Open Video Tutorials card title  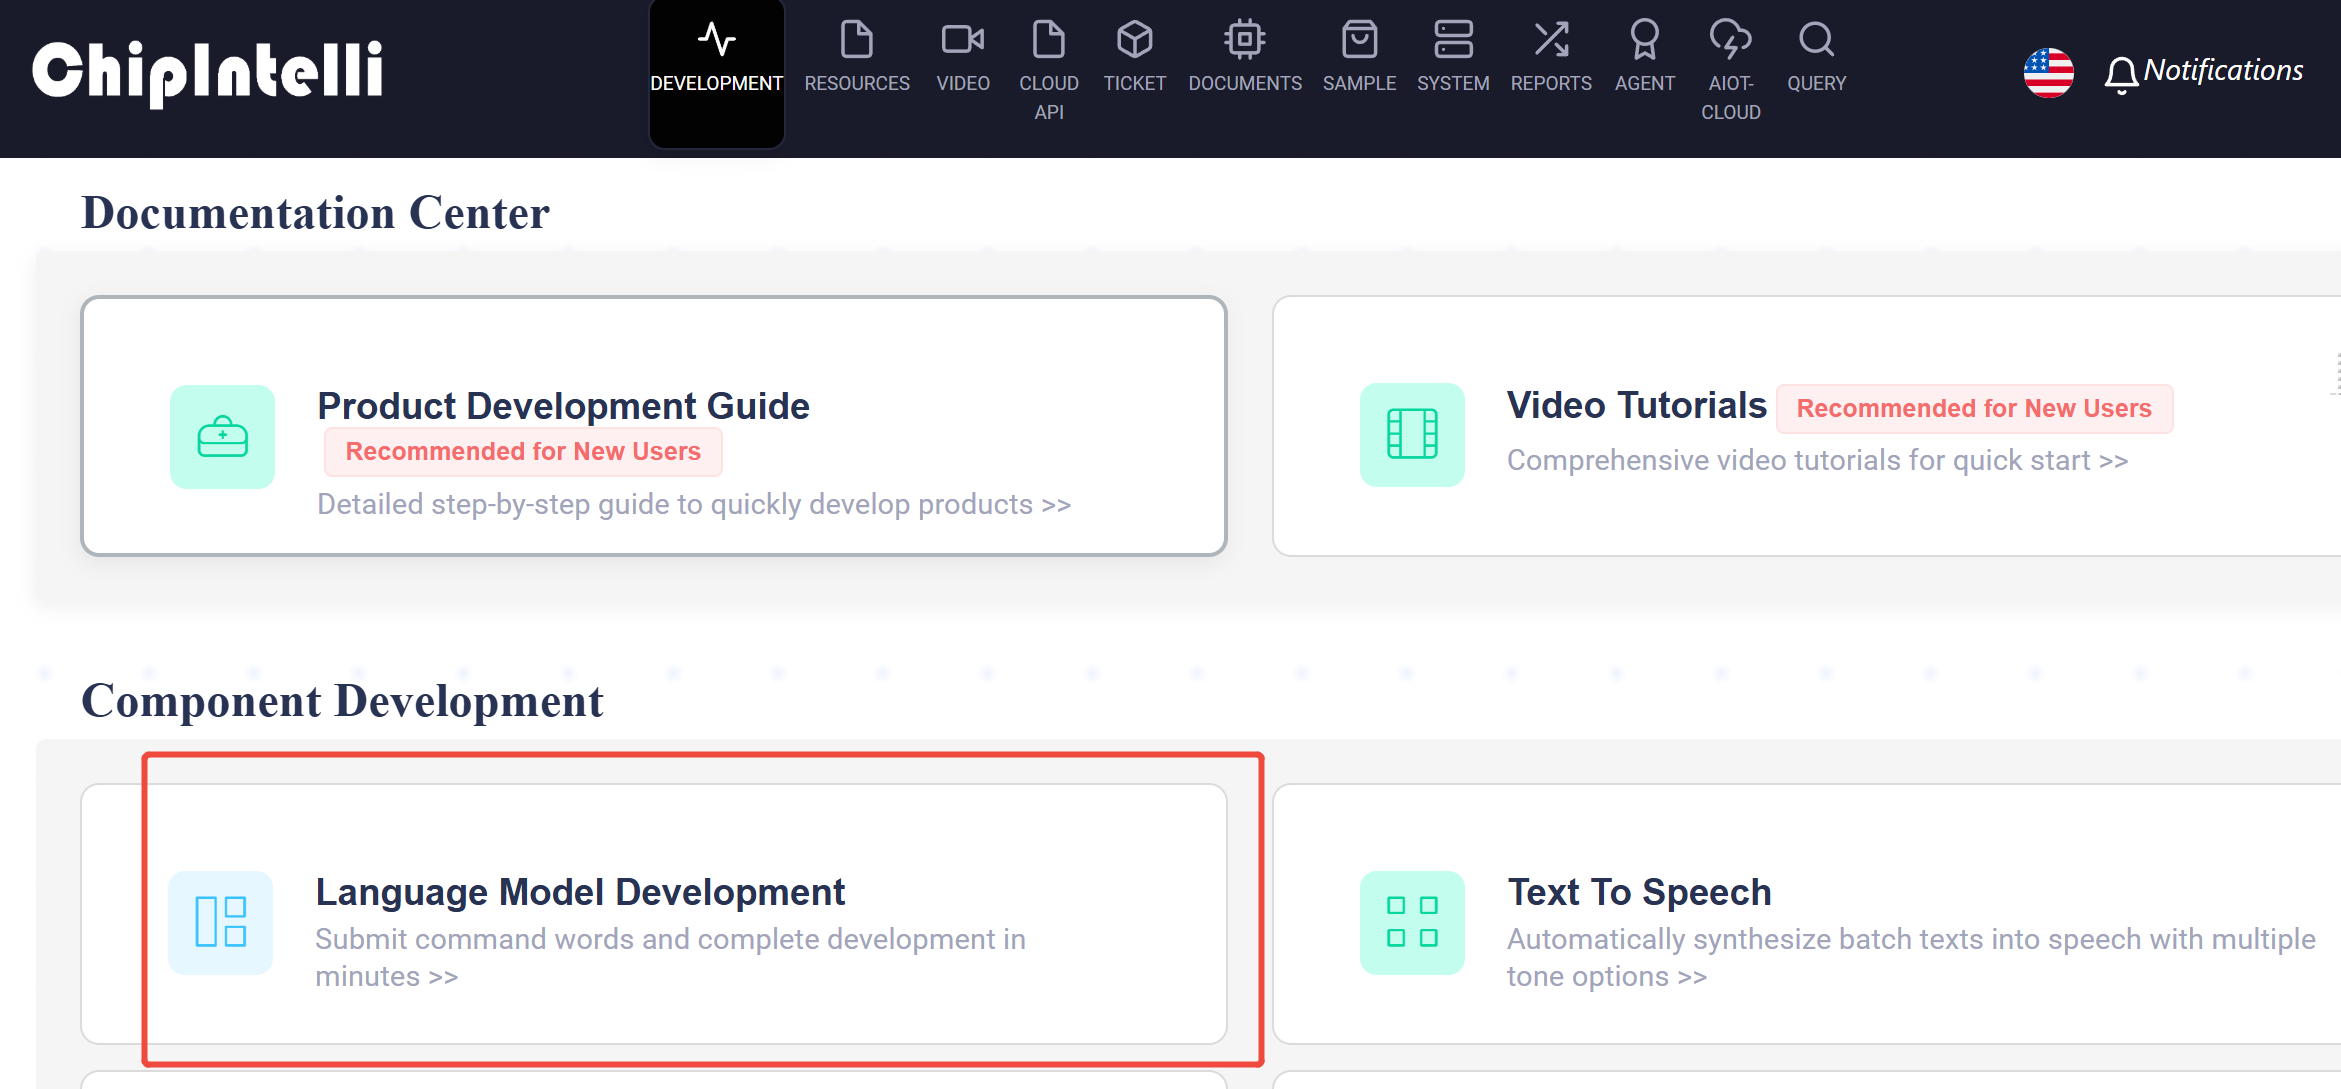pyautogui.click(x=1636, y=406)
